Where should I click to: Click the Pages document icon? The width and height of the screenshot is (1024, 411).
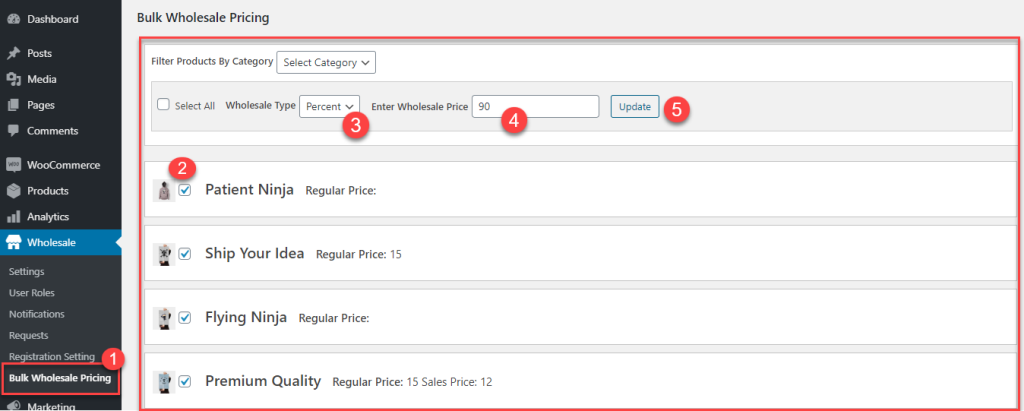coord(13,105)
